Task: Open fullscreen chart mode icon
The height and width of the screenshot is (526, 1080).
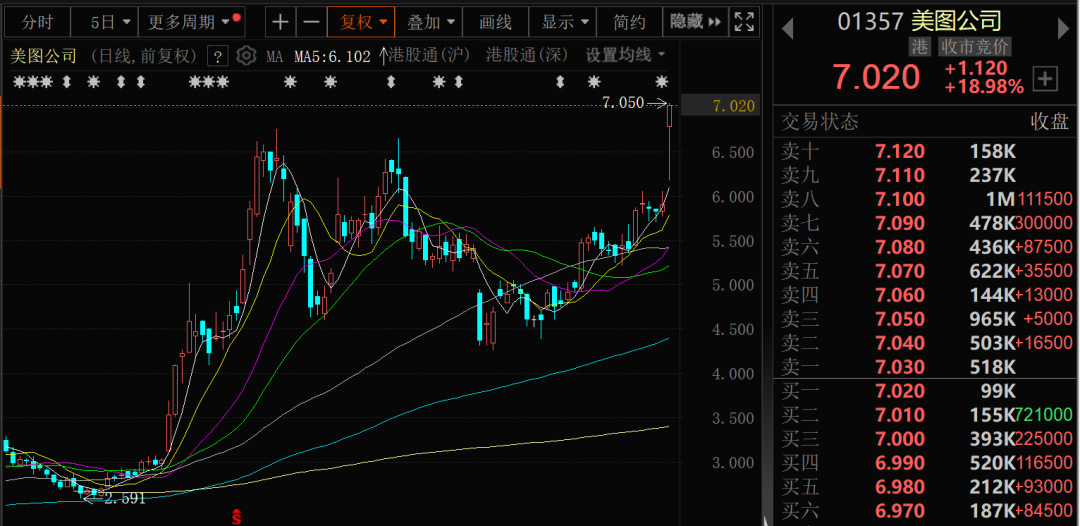Action: [x=744, y=22]
